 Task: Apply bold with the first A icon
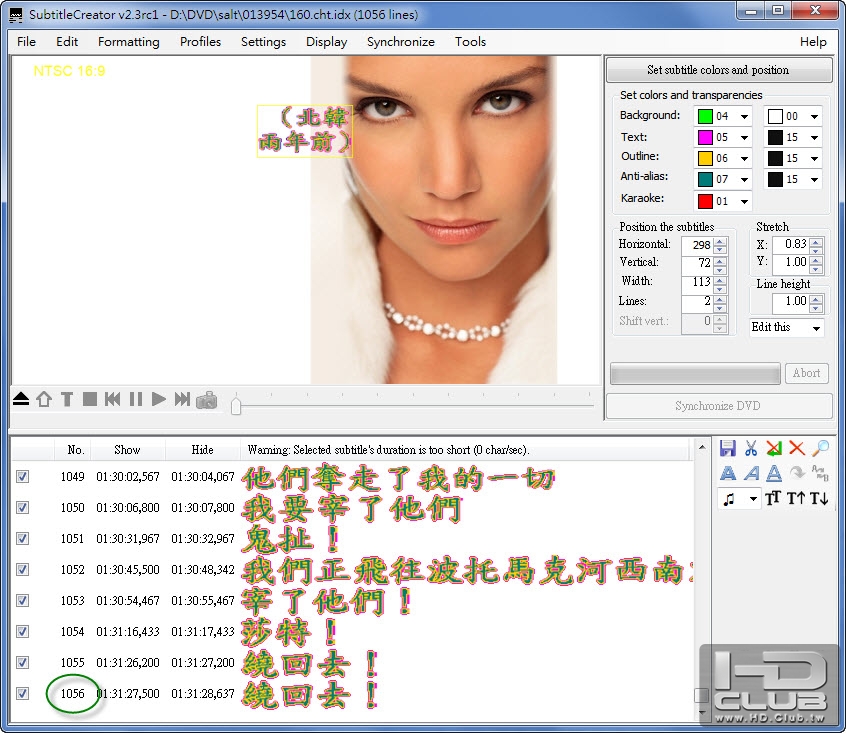pyautogui.click(x=728, y=474)
